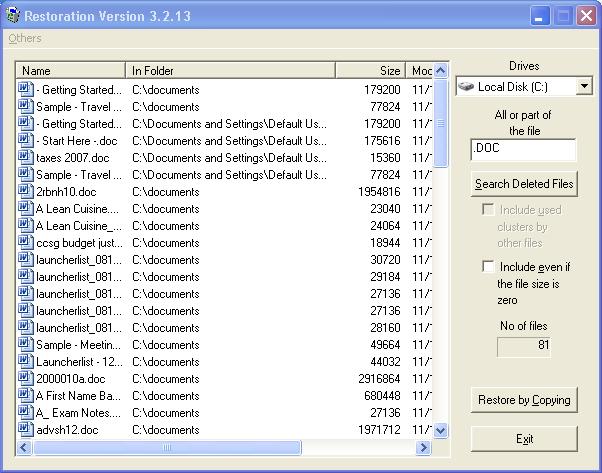Click size value 175616

coord(382,141)
